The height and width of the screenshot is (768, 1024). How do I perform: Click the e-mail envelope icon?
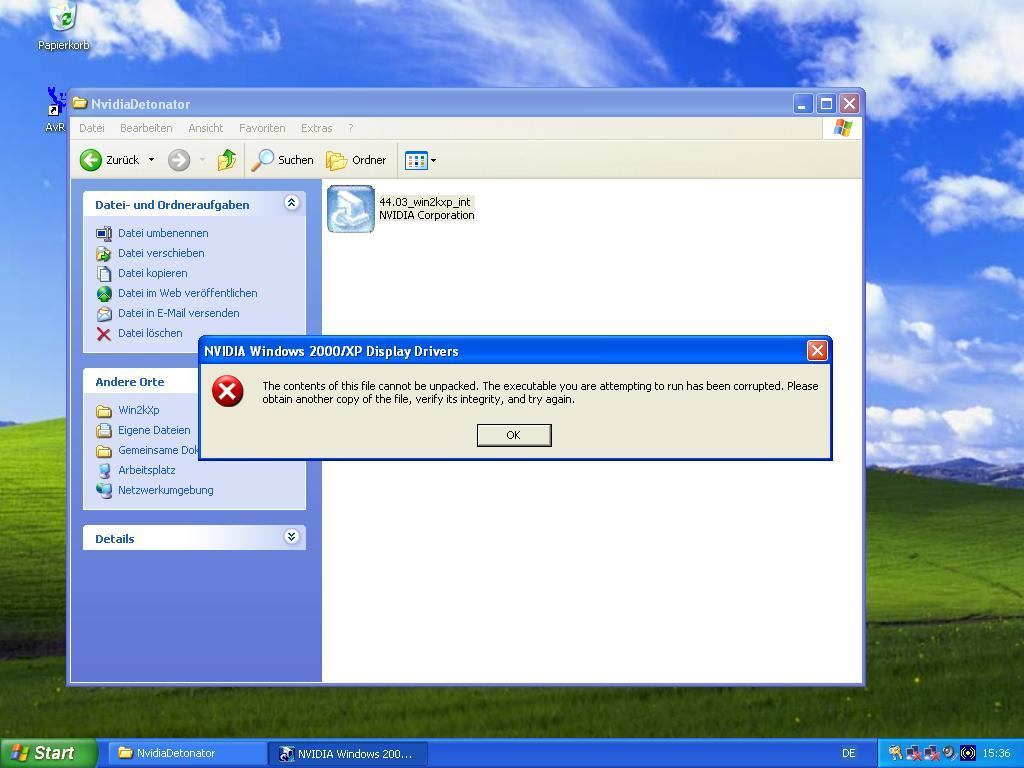tap(104, 314)
